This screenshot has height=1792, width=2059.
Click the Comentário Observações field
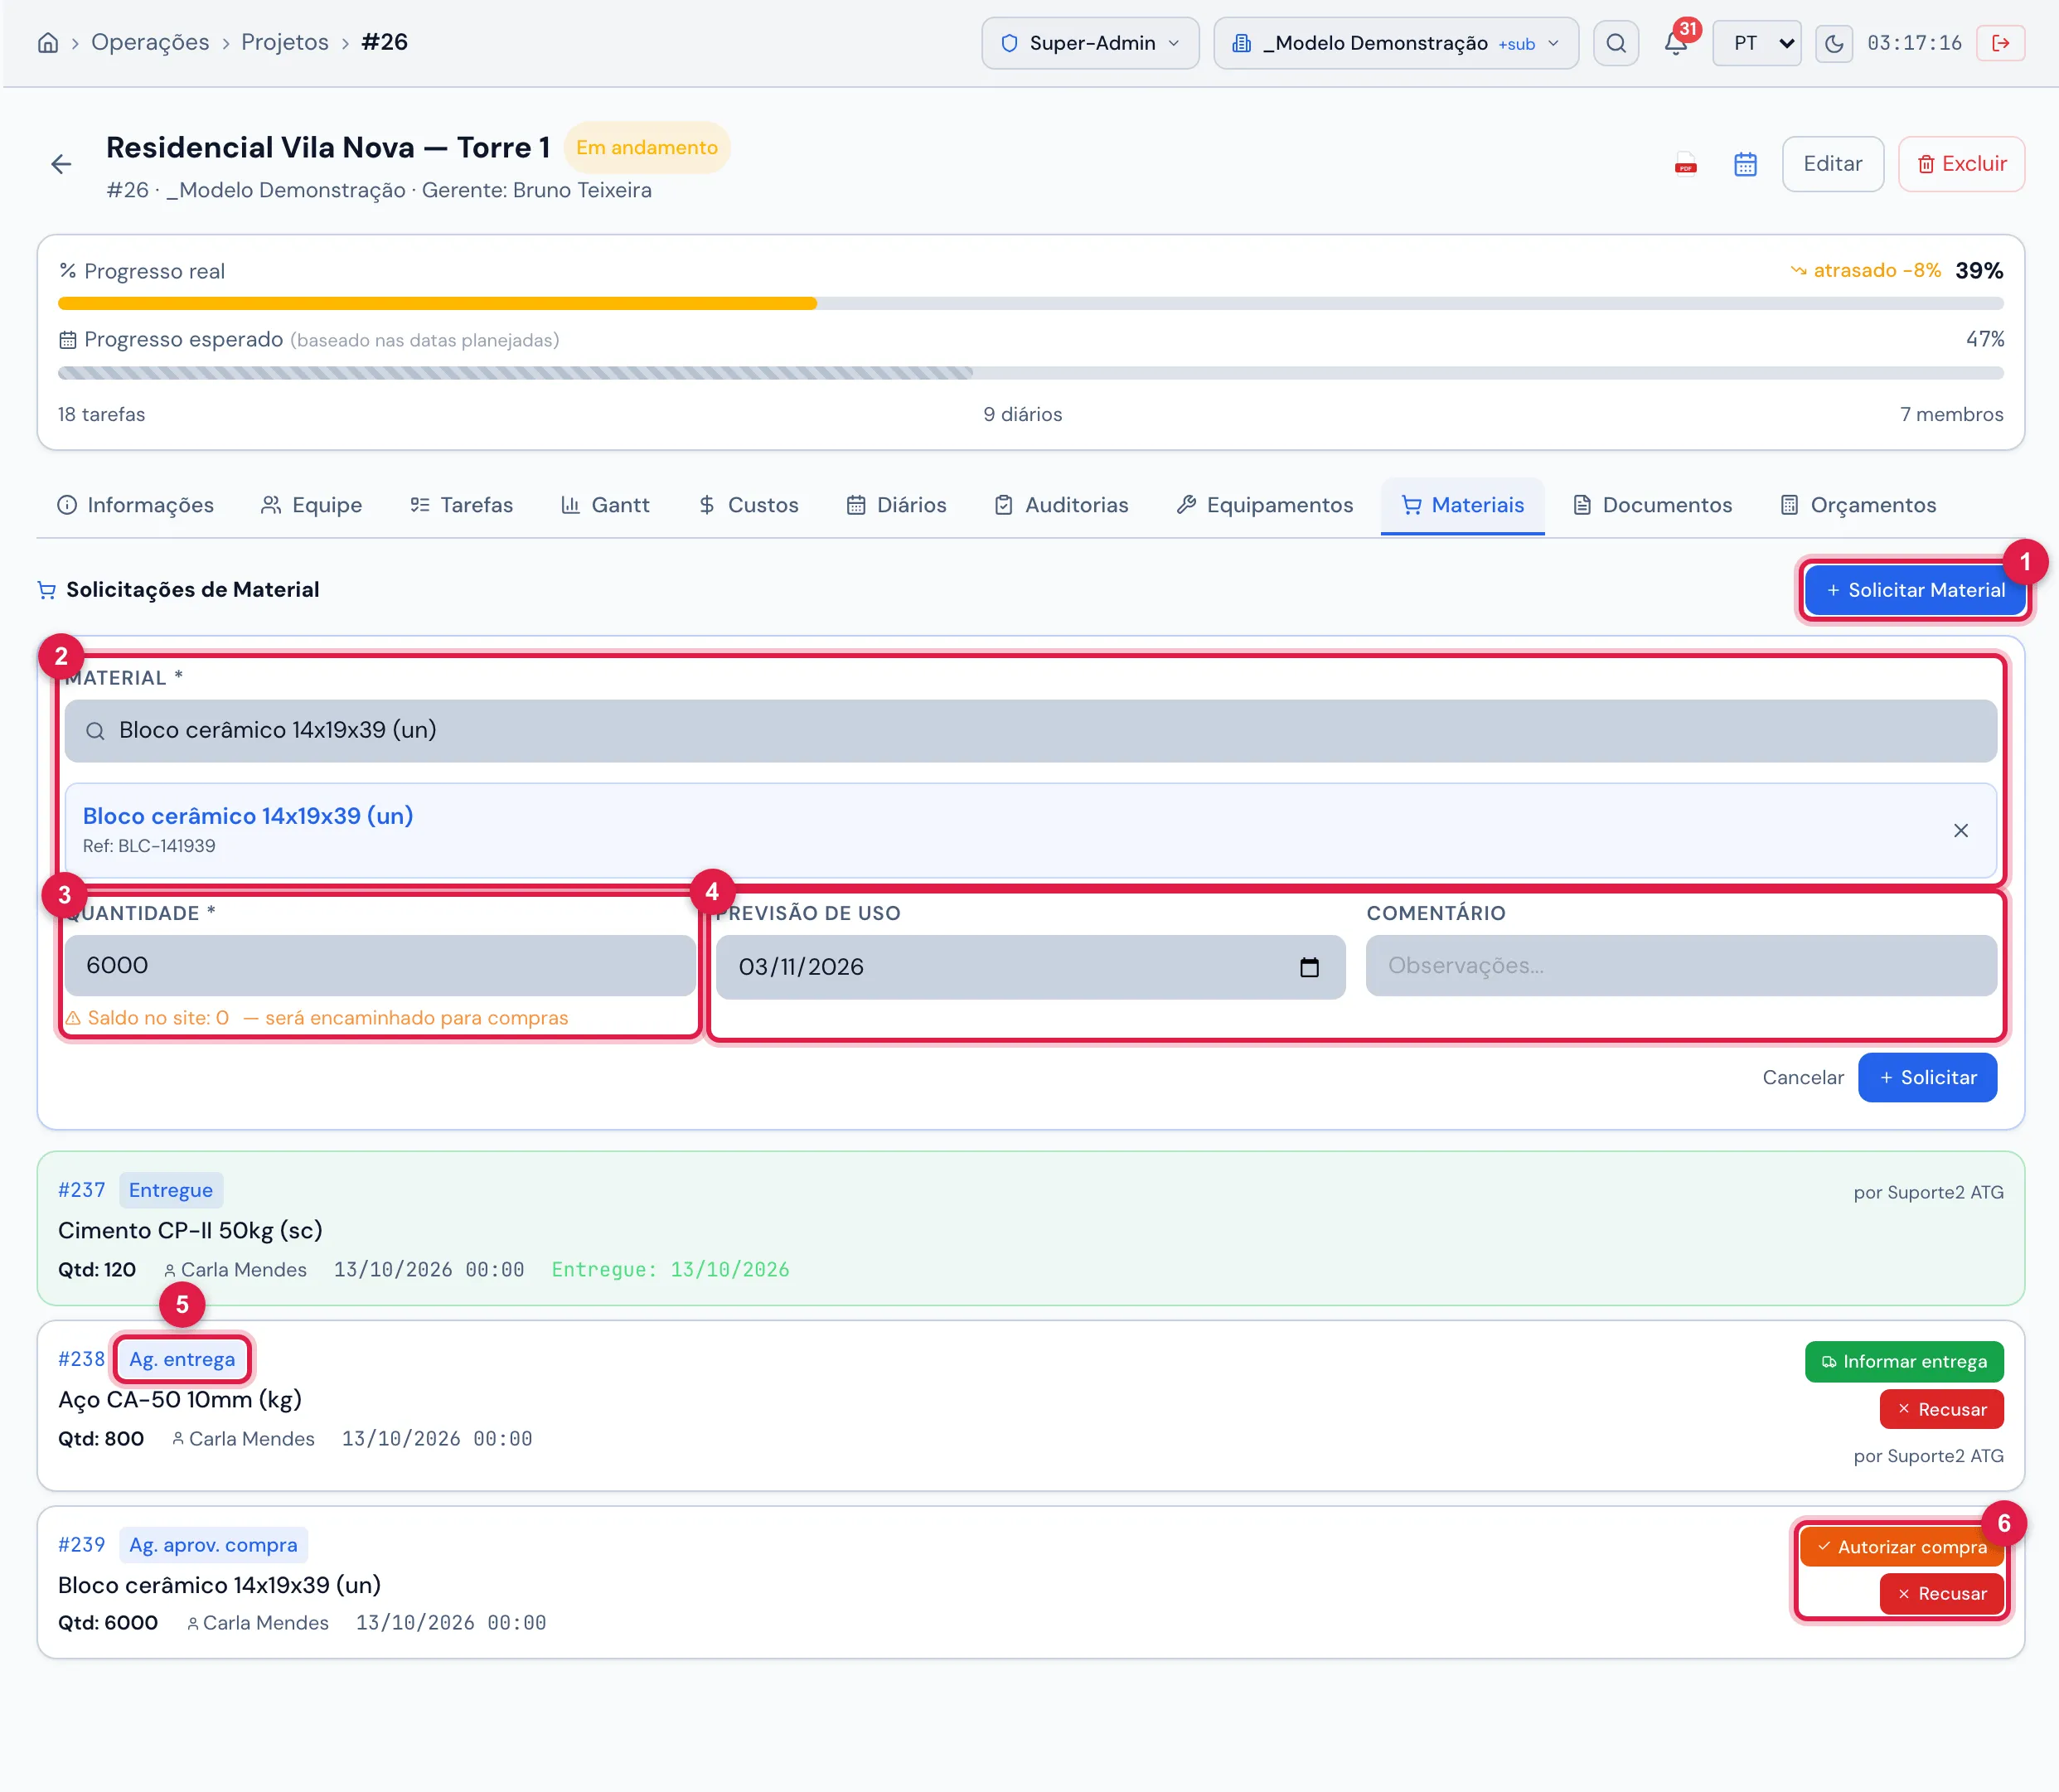pos(1681,965)
